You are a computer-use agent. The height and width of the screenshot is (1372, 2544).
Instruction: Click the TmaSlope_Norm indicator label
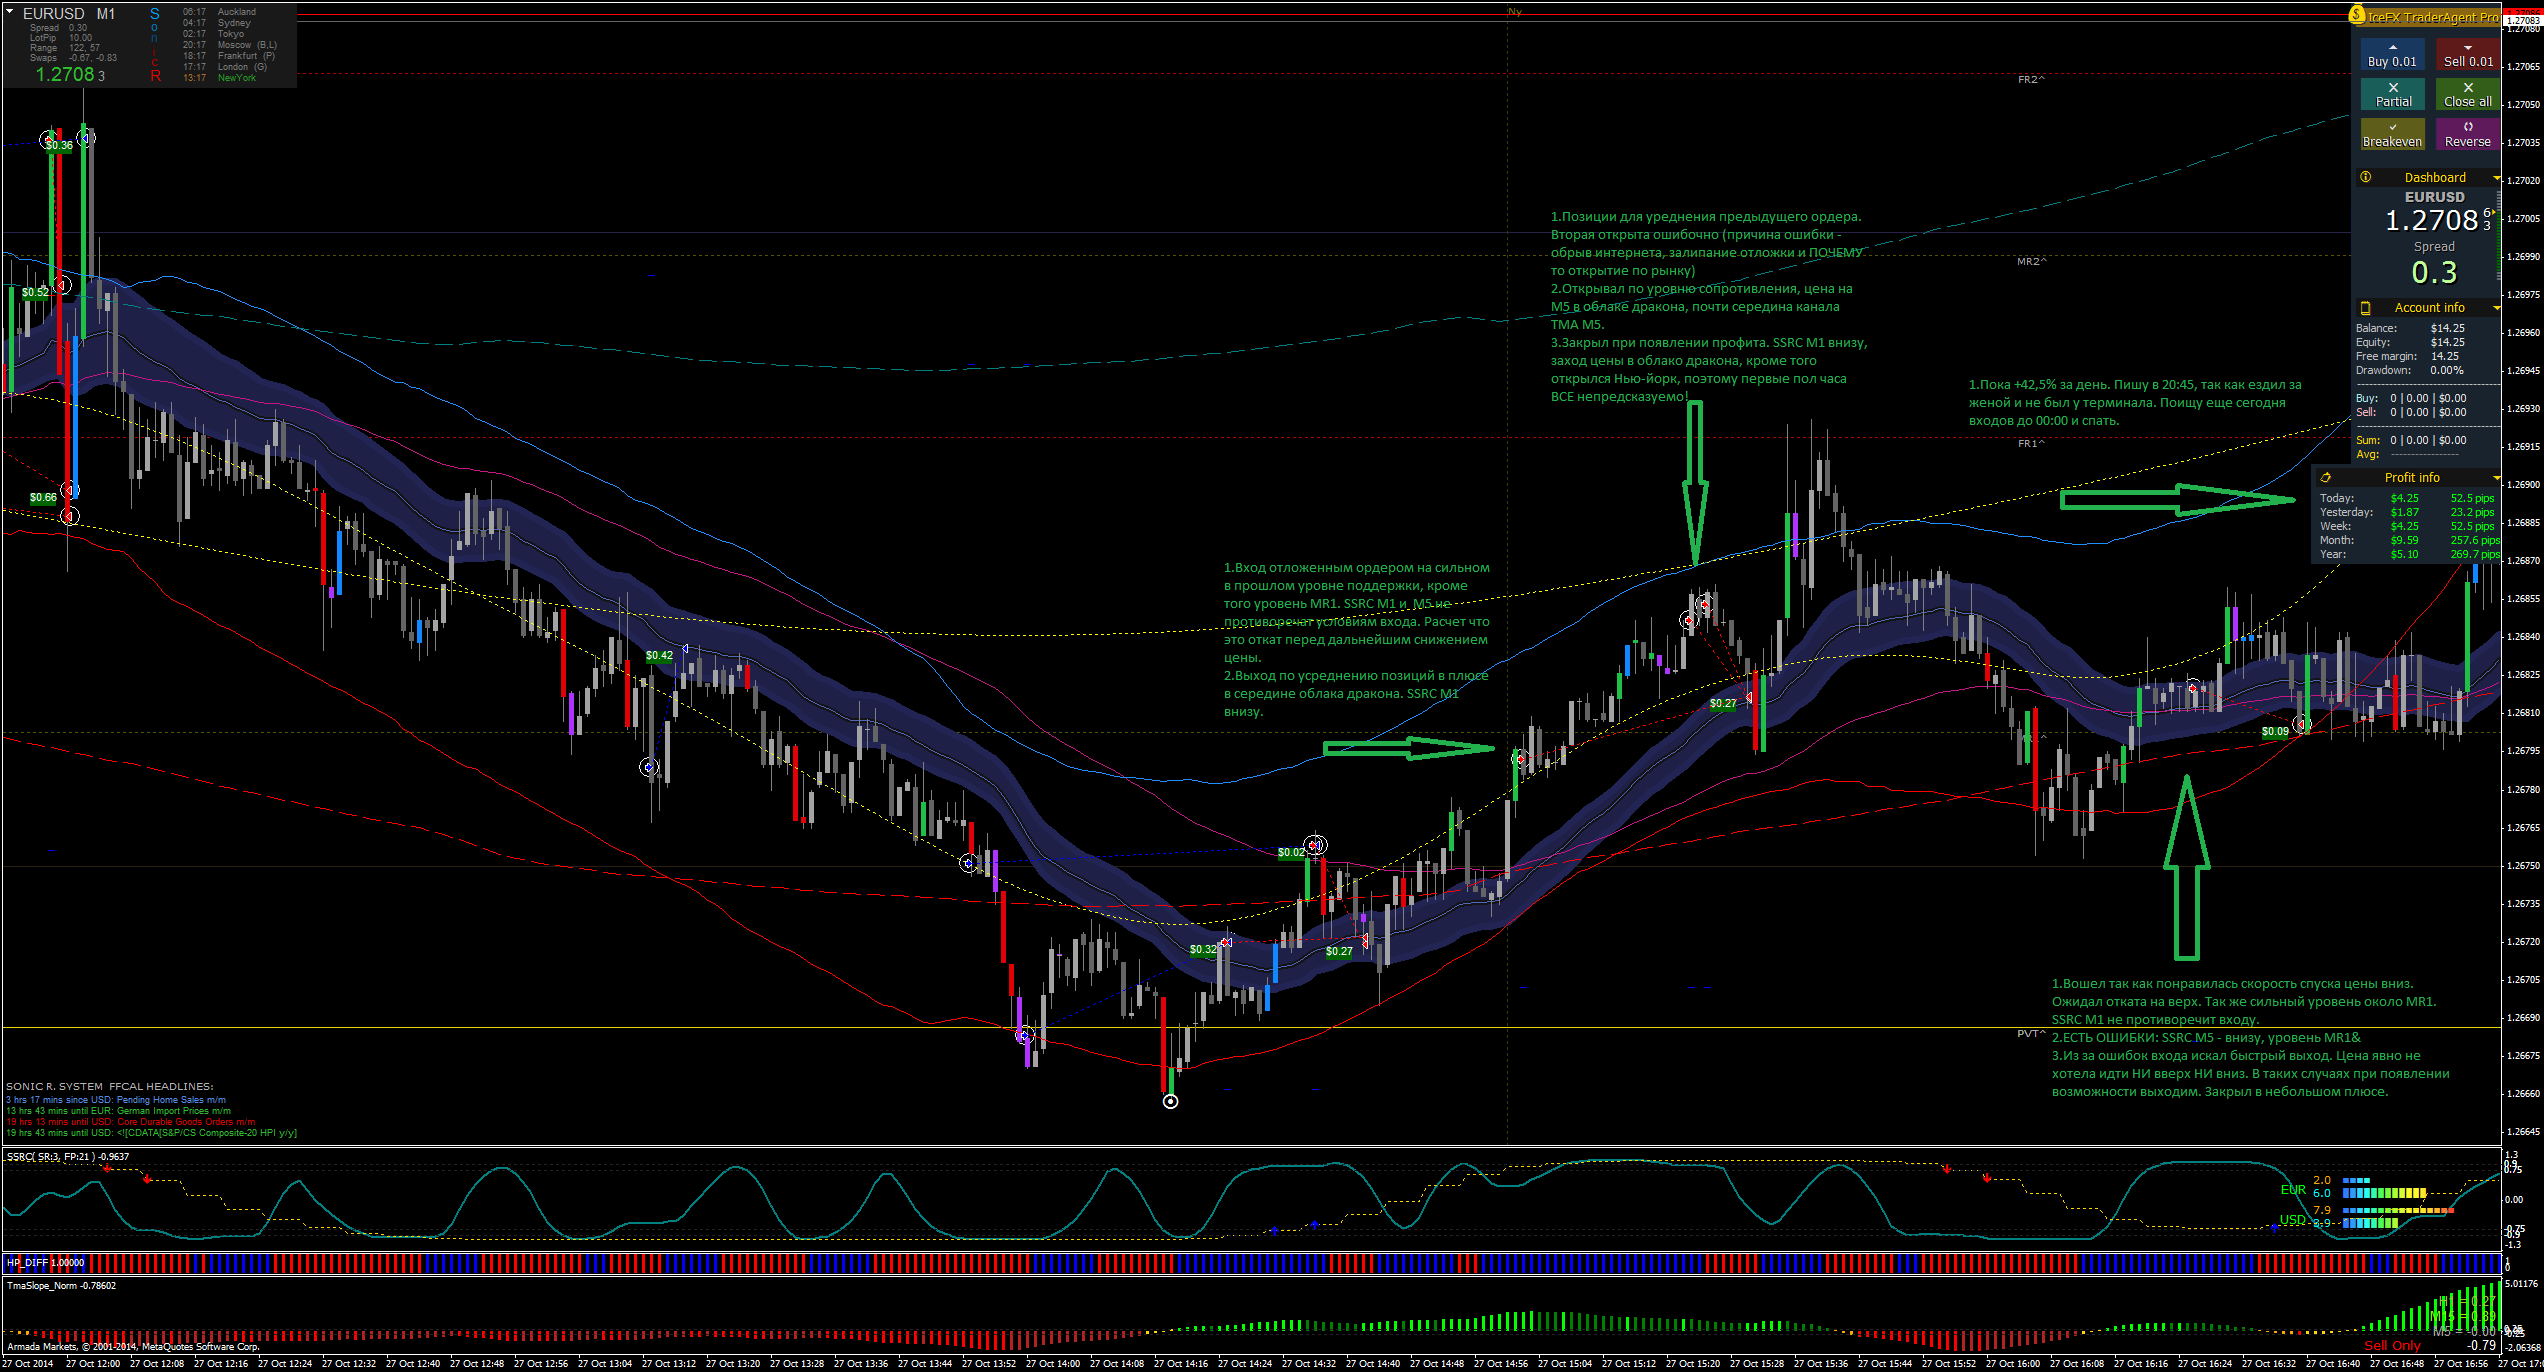[61, 1286]
